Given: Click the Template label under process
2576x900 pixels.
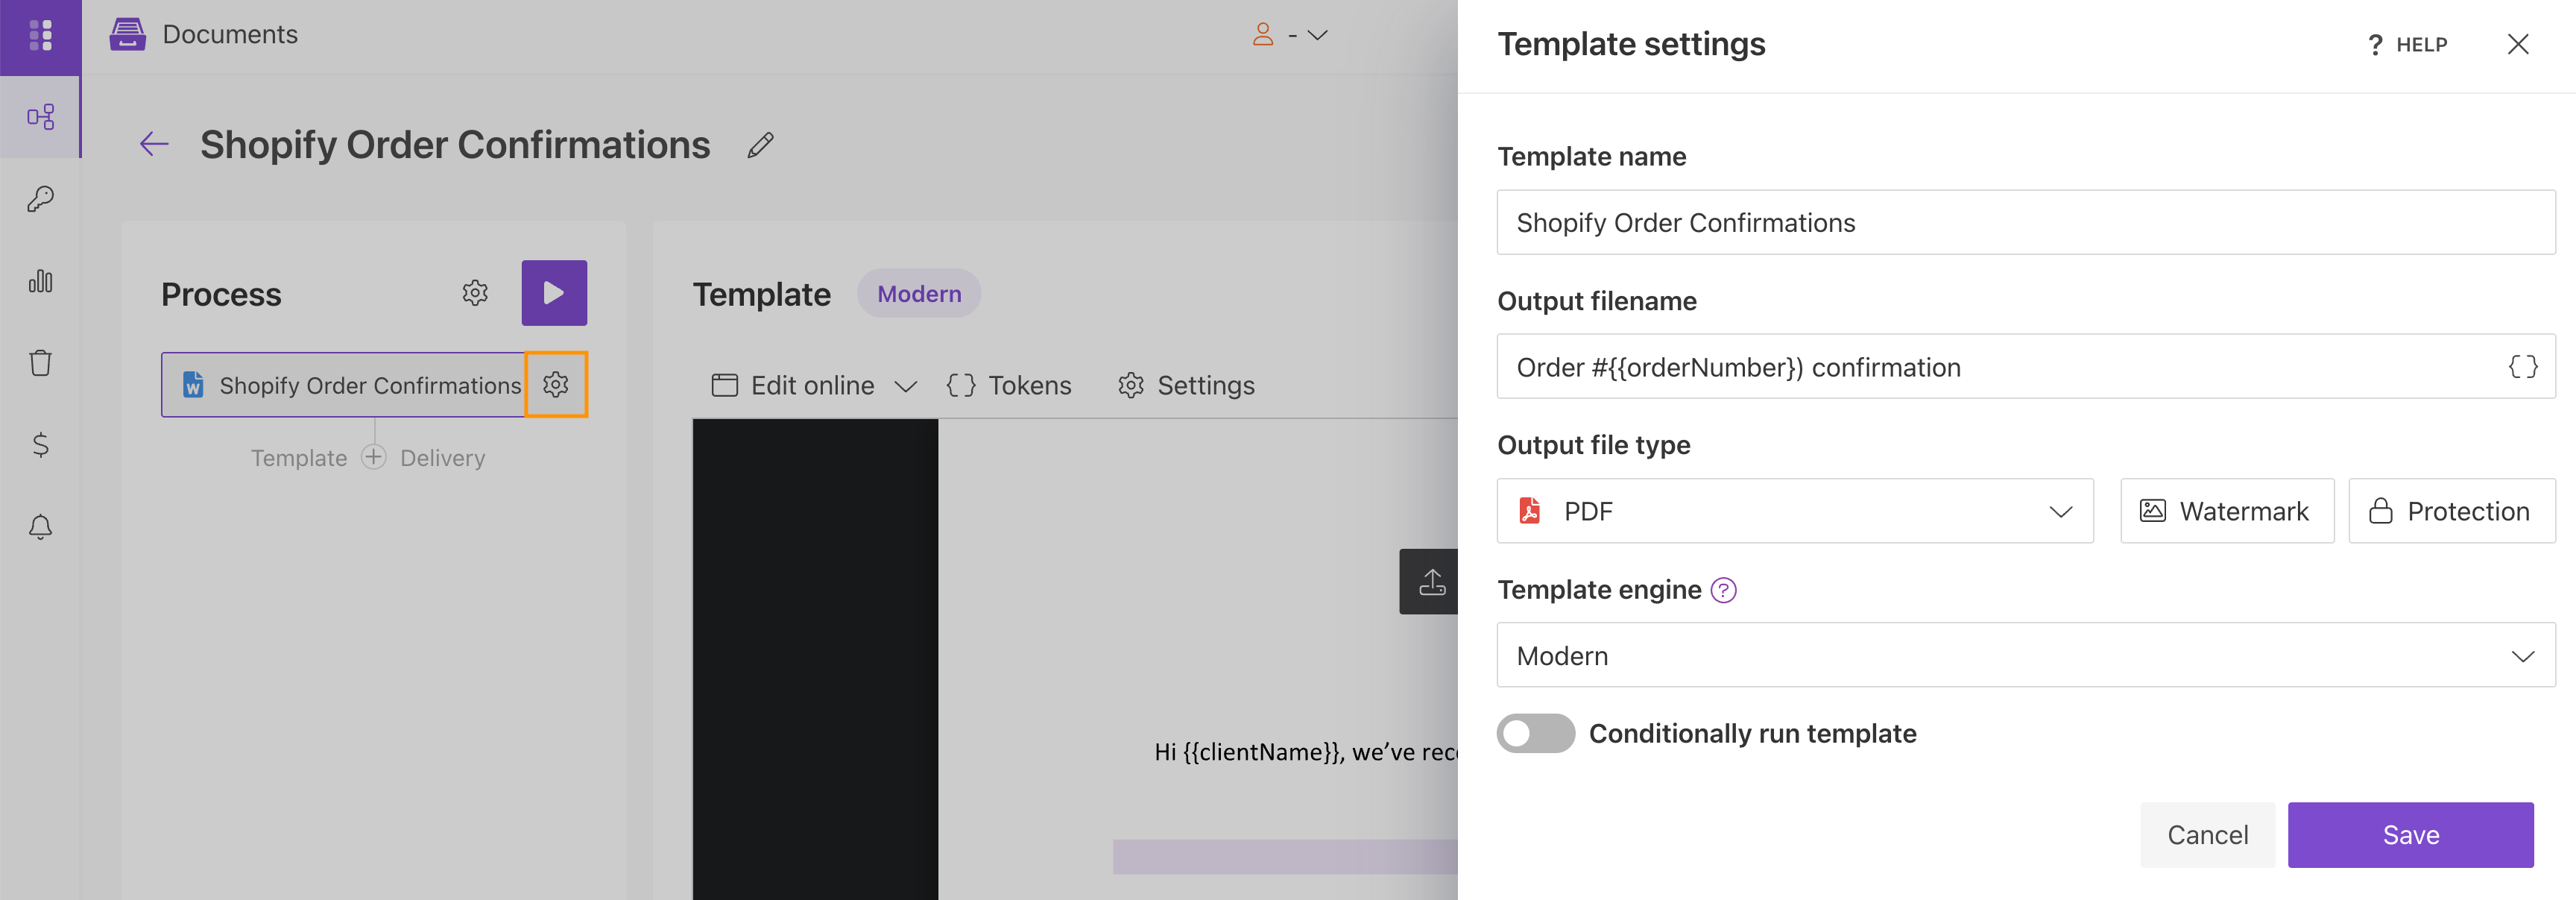Looking at the screenshot, I should click(x=299, y=458).
